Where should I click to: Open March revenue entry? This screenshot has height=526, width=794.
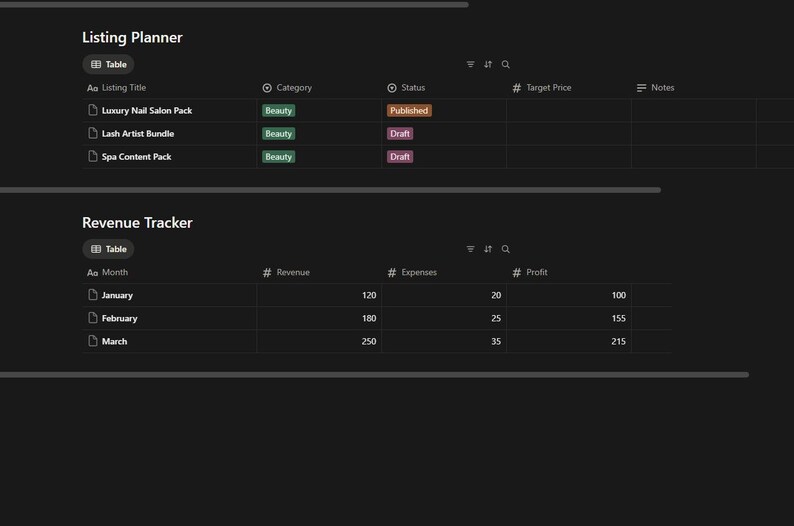pos(114,341)
